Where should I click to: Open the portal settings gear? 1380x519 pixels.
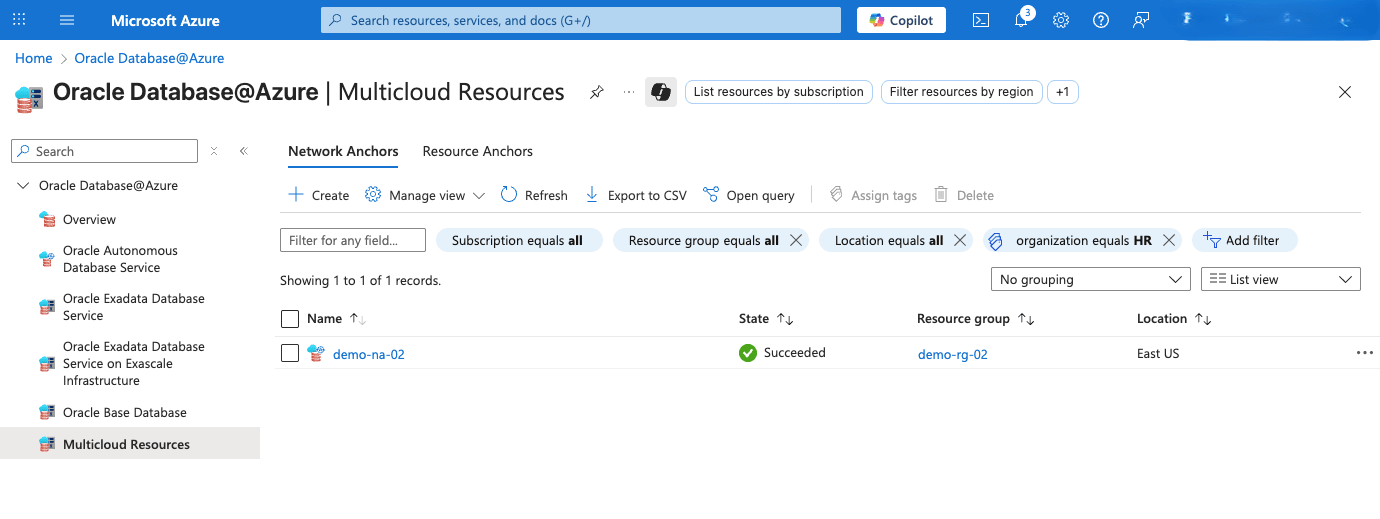[x=1061, y=20]
